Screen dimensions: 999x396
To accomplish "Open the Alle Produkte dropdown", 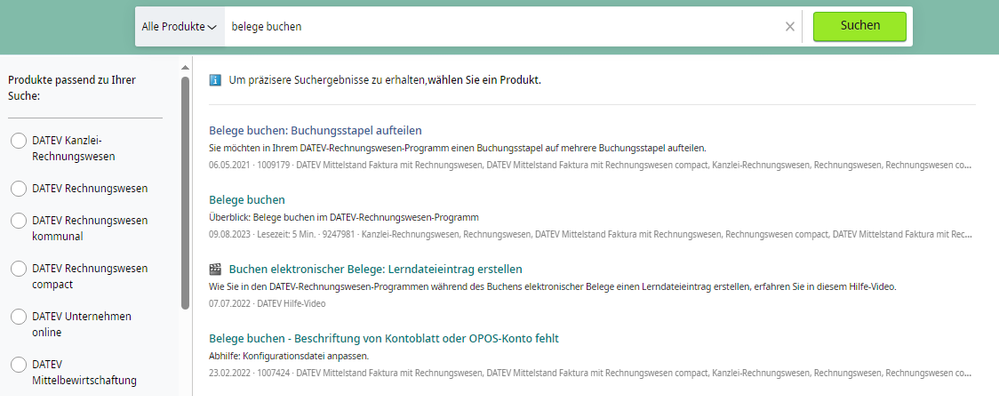I will (x=180, y=26).
